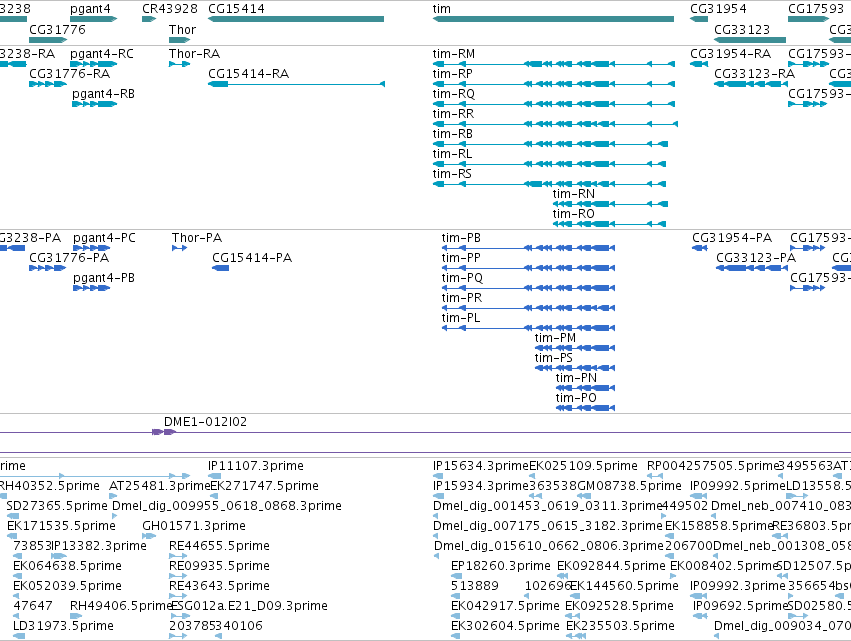
Task: Select the EK092528.5prime EST
Action: (x=572, y=617)
